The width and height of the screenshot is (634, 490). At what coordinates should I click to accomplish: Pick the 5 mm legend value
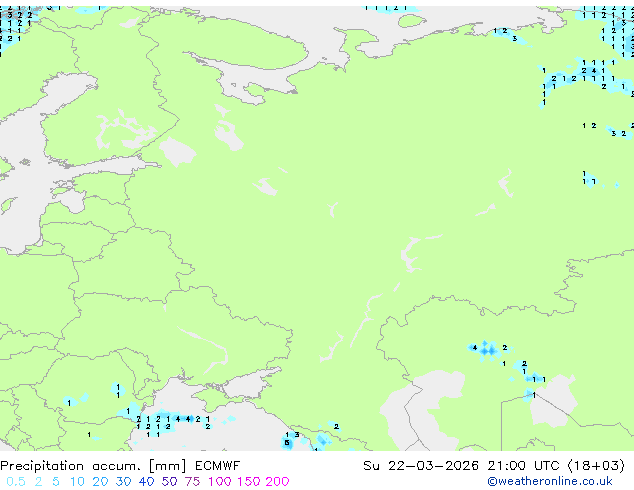point(56,482)
